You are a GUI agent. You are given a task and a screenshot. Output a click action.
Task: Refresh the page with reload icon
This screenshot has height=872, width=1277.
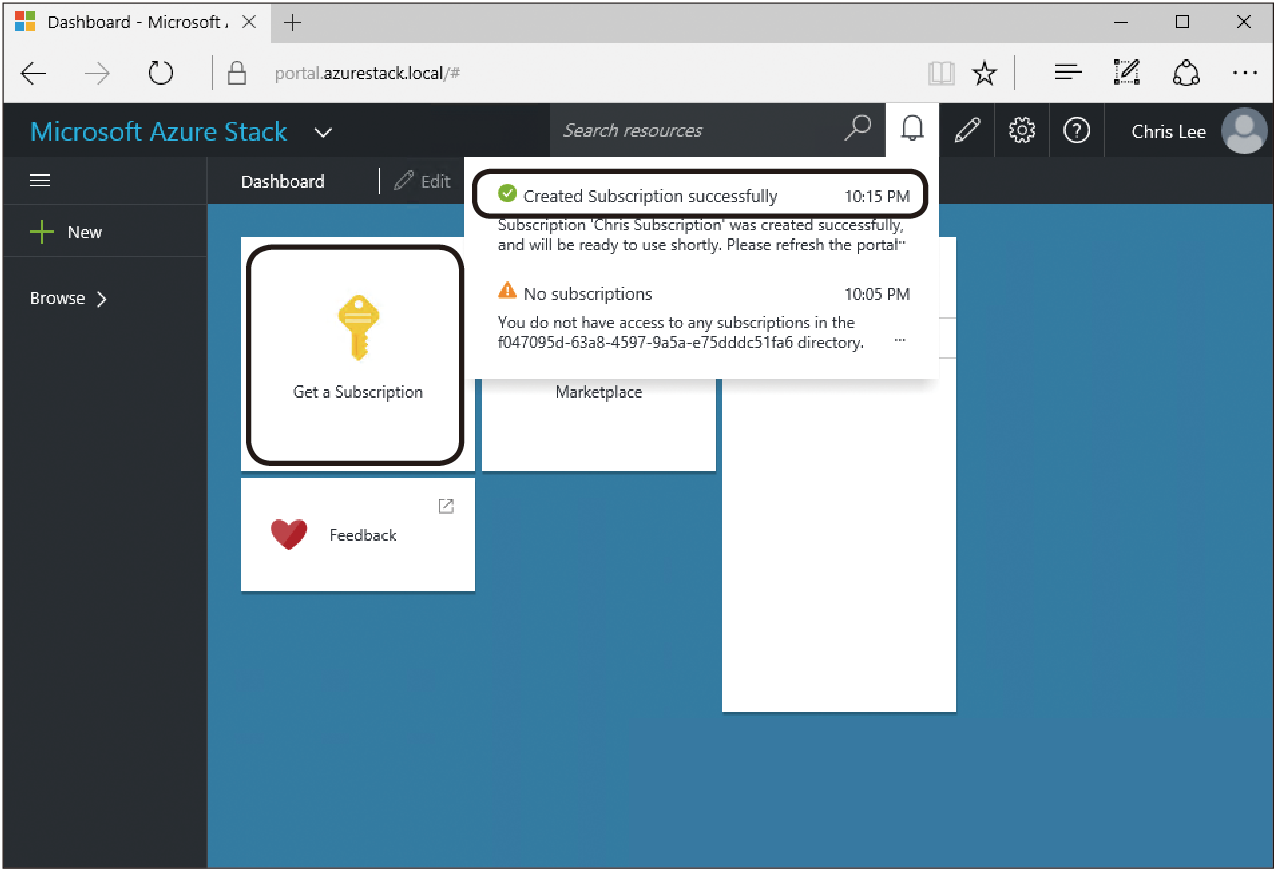tap(160, 73)
